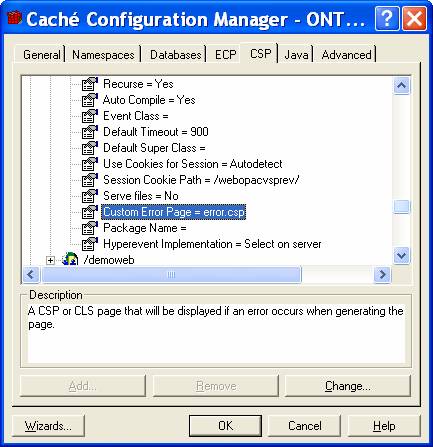Click the property icon next to Auto Compile
Image resolution: width=433 pixels, height=447 pixels.
pos(90,100)
